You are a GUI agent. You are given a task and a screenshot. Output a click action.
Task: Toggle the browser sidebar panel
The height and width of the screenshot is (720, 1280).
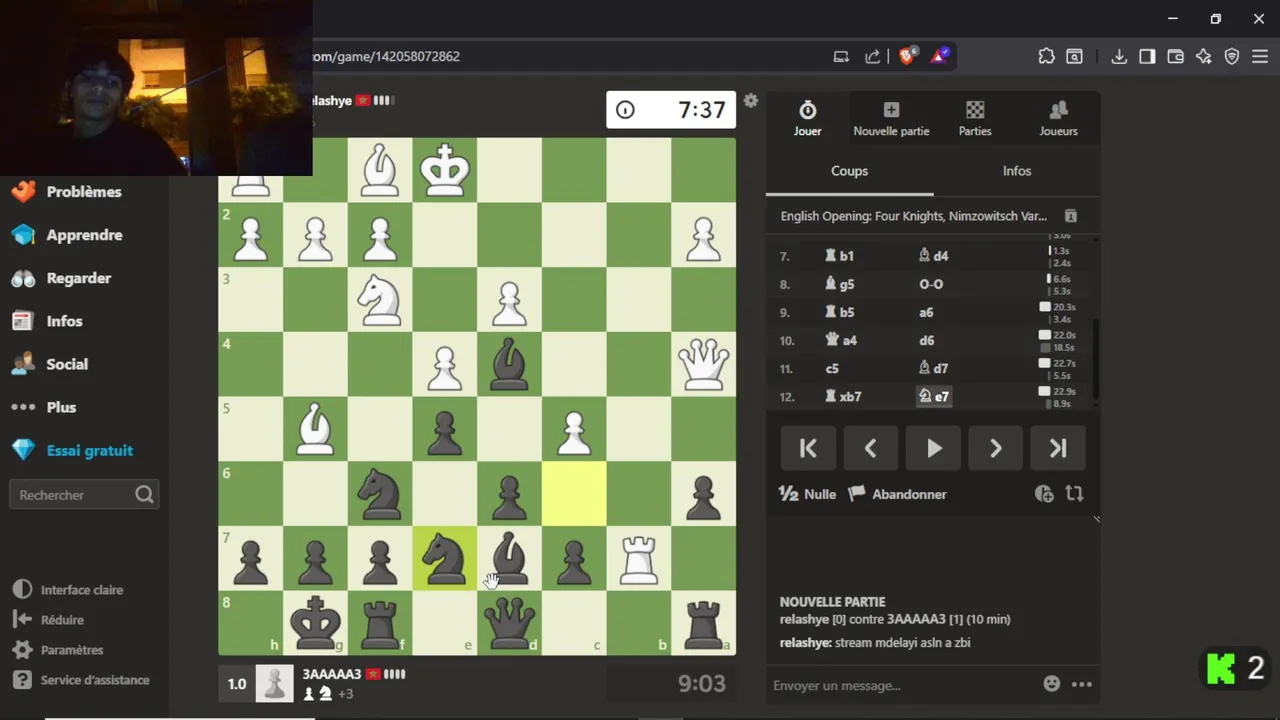(1147, 57)
